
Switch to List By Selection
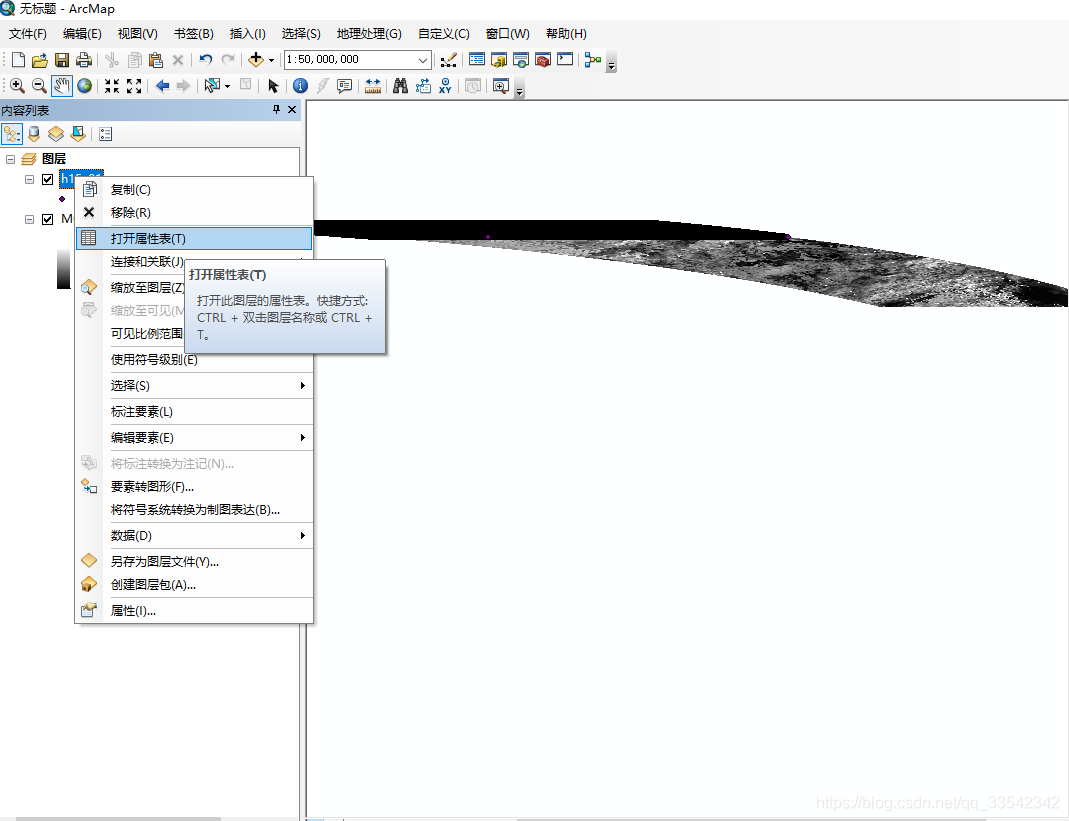pos(78,134)
